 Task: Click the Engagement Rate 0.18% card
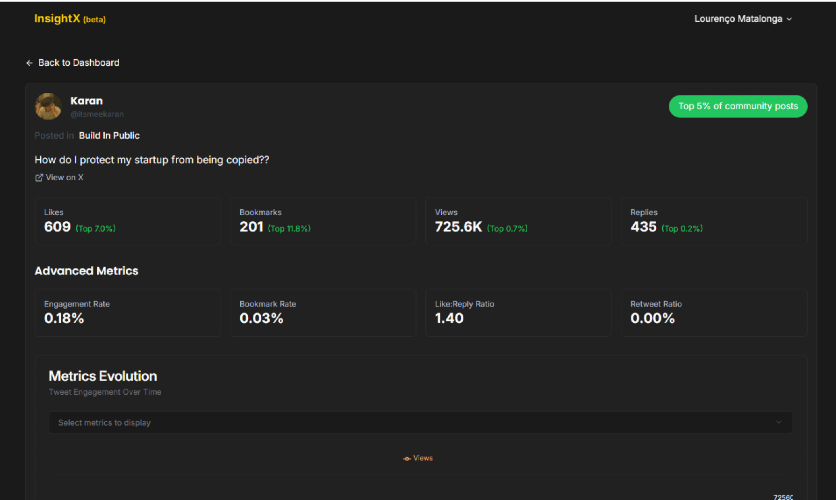point(128,313)
